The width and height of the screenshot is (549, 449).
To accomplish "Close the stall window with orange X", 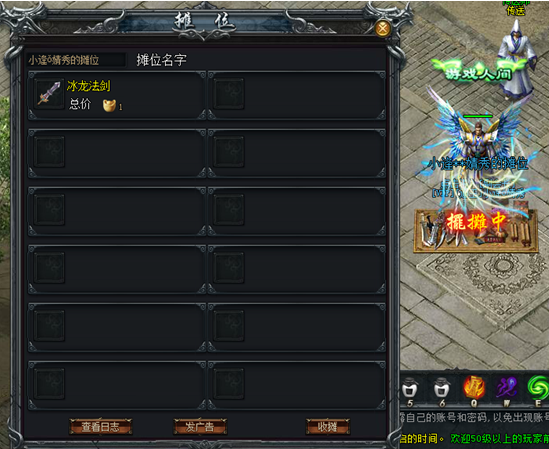I will coord(383,28).
